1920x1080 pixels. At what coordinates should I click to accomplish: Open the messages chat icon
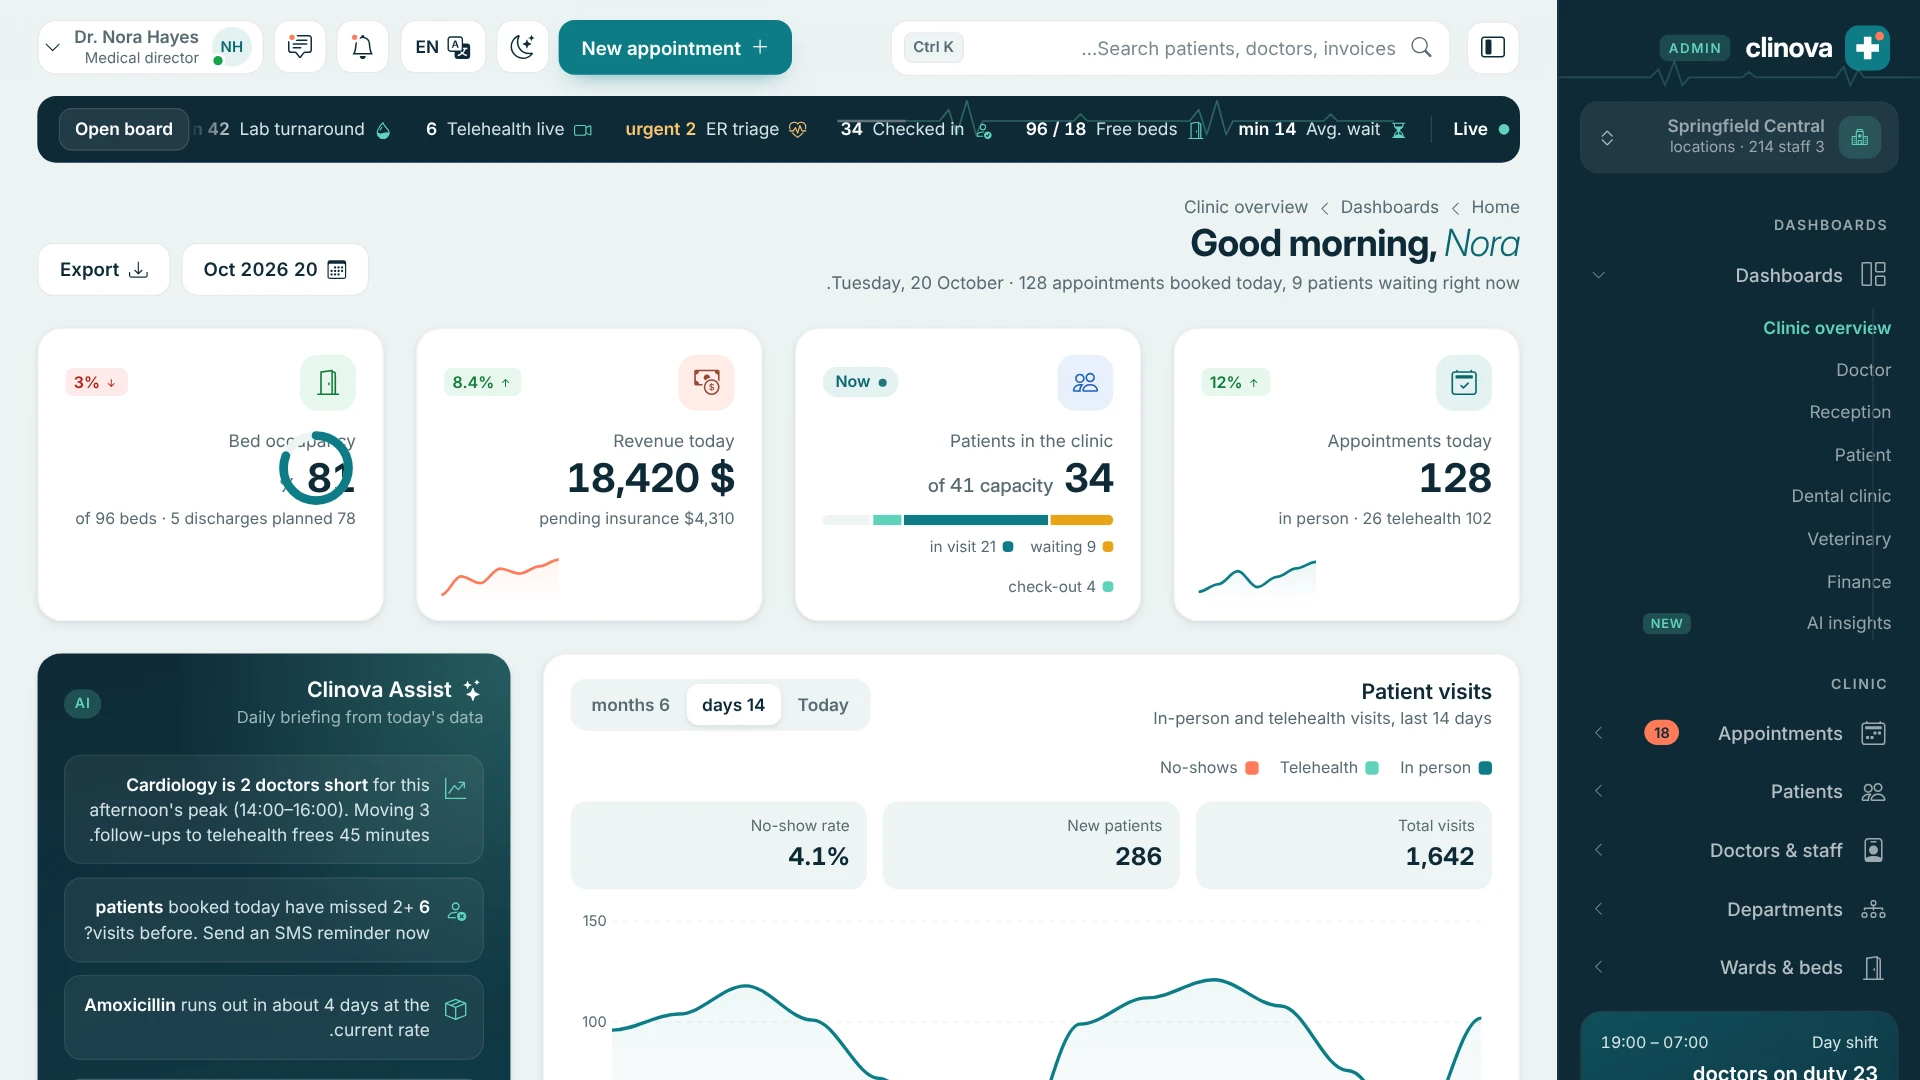[299, 47]
